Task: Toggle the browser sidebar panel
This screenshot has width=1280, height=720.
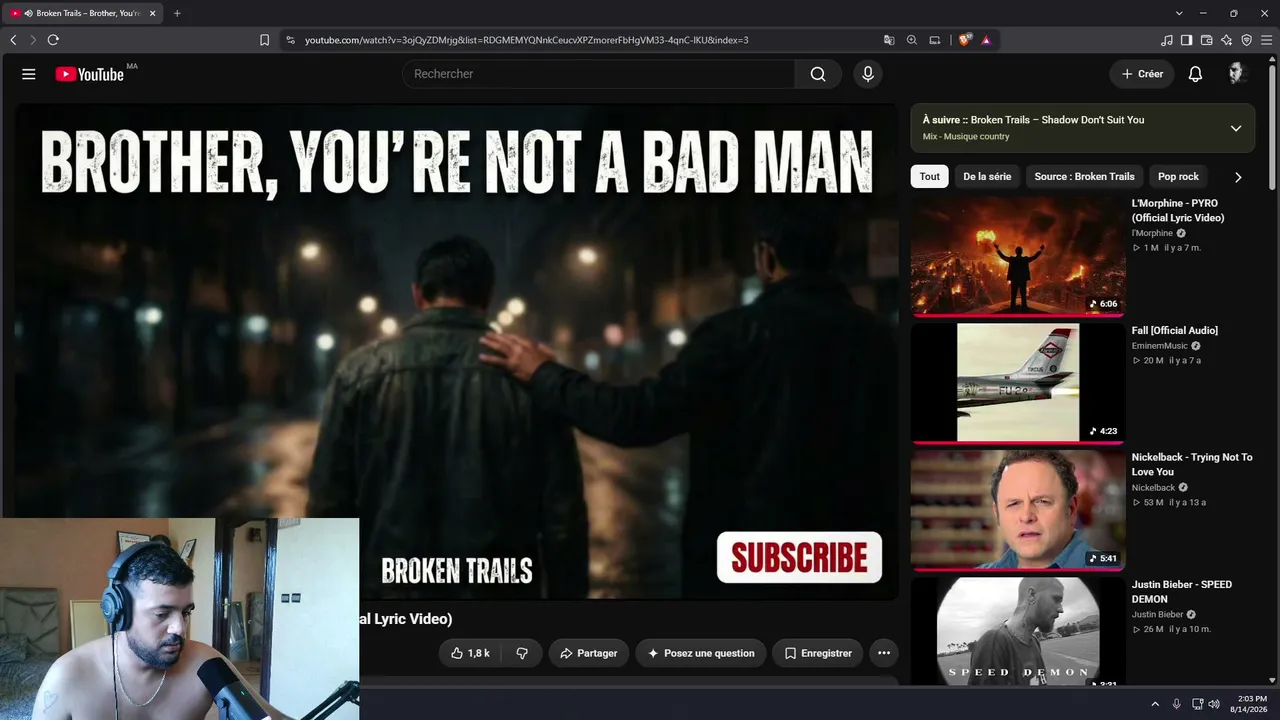Action: (x=1187, y=40)
